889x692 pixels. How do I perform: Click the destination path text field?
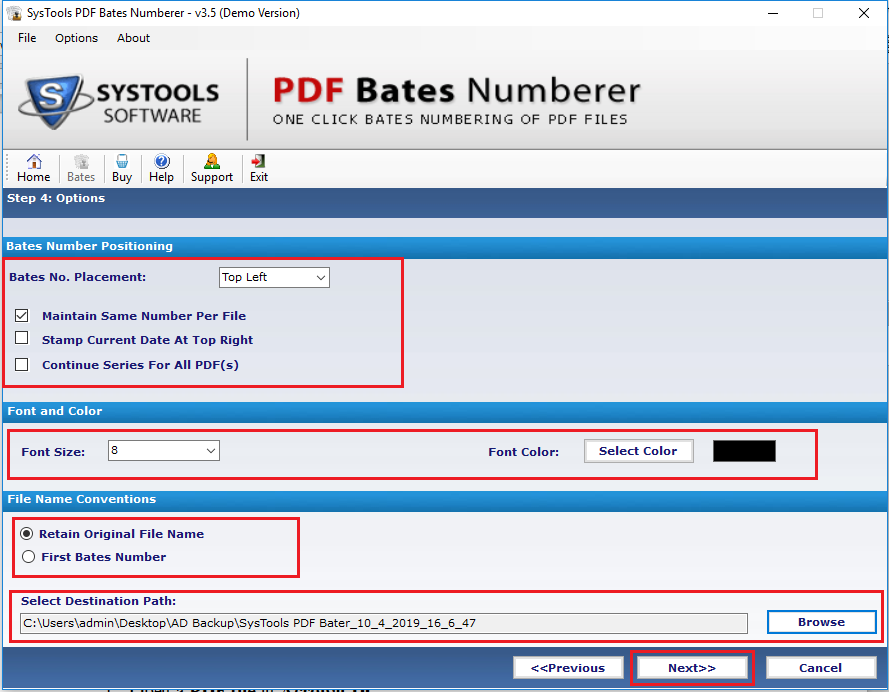tap(384, 623)
